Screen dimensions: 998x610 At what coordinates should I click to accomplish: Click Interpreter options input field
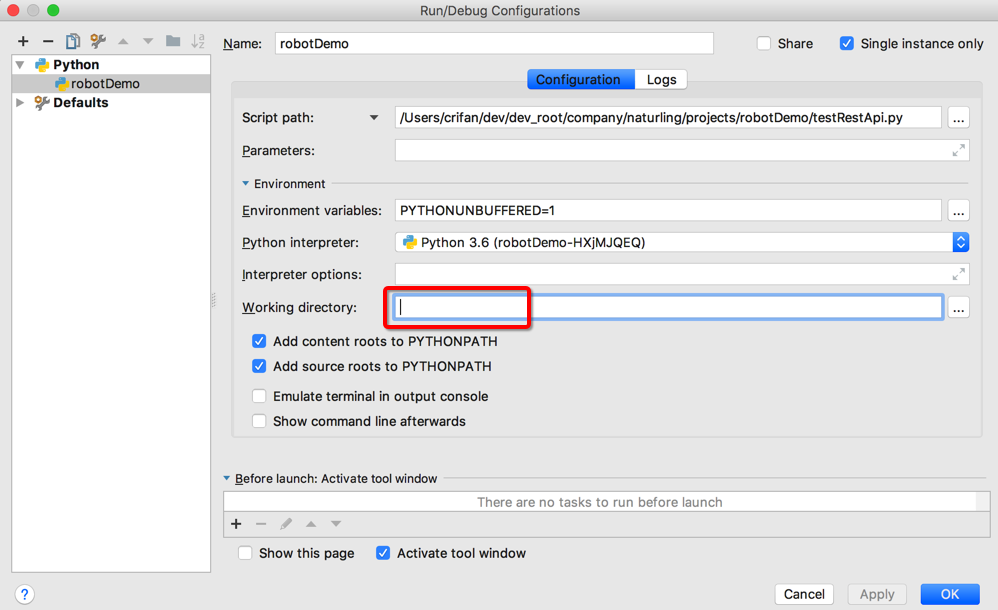click(682, 274)
